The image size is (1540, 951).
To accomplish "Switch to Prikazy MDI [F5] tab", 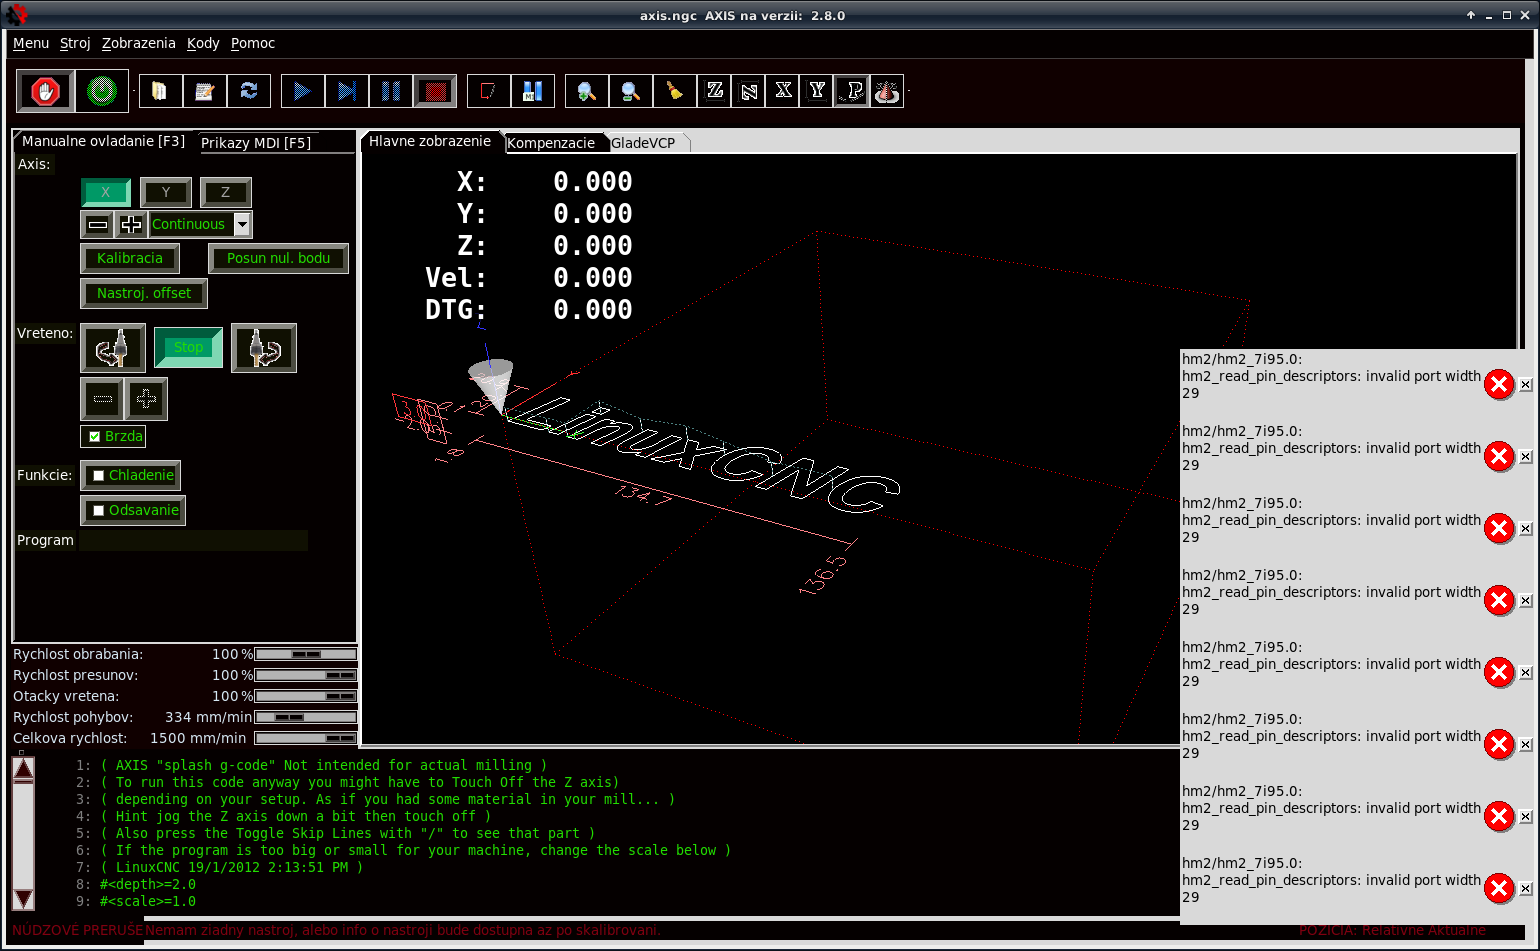I will point(256,143).
